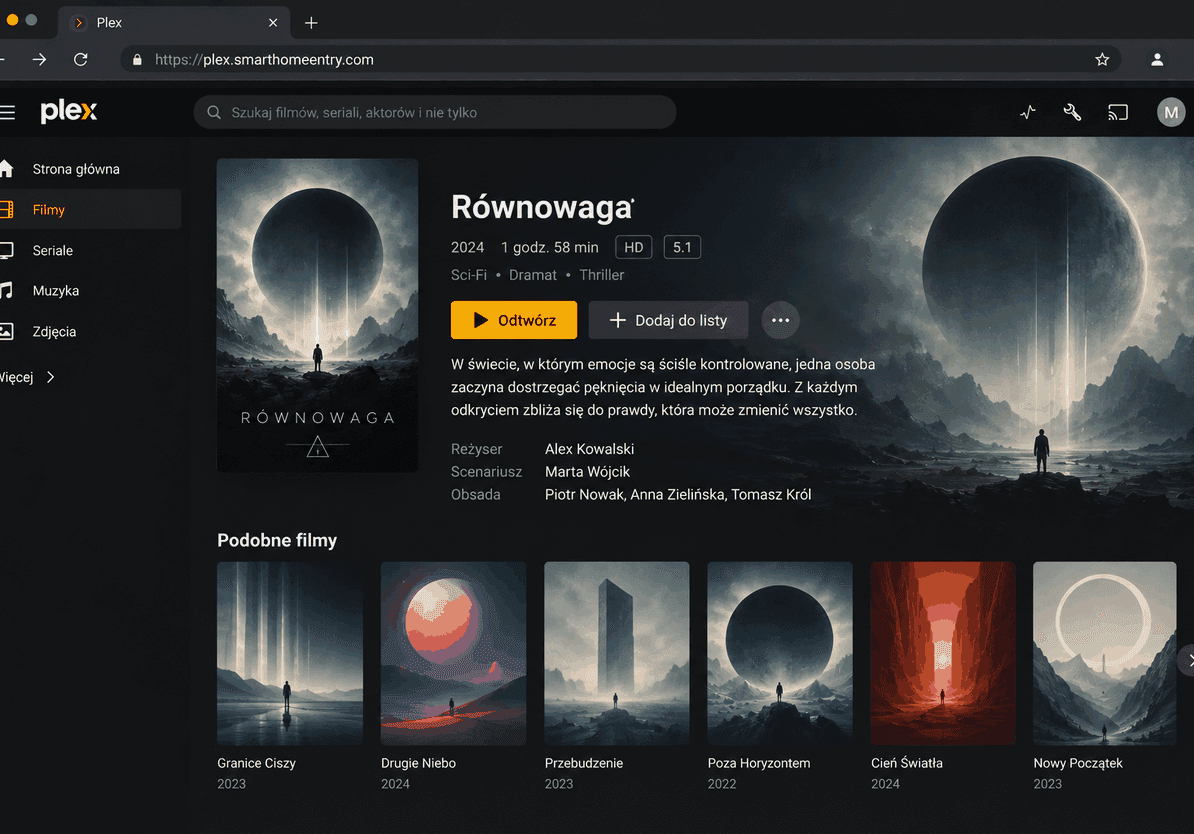Click the 5.1 audio badge
1194x834 pixels.
pyautogui.click(x=682, y=248)
